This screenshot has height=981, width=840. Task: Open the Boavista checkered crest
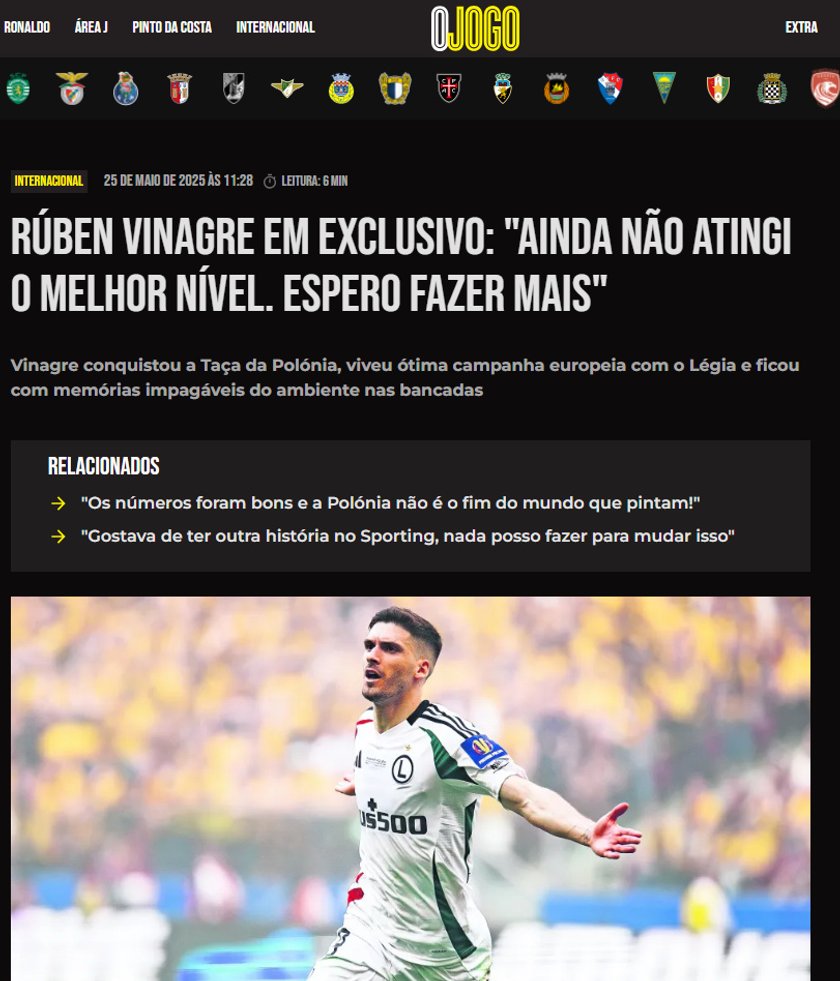772,88
